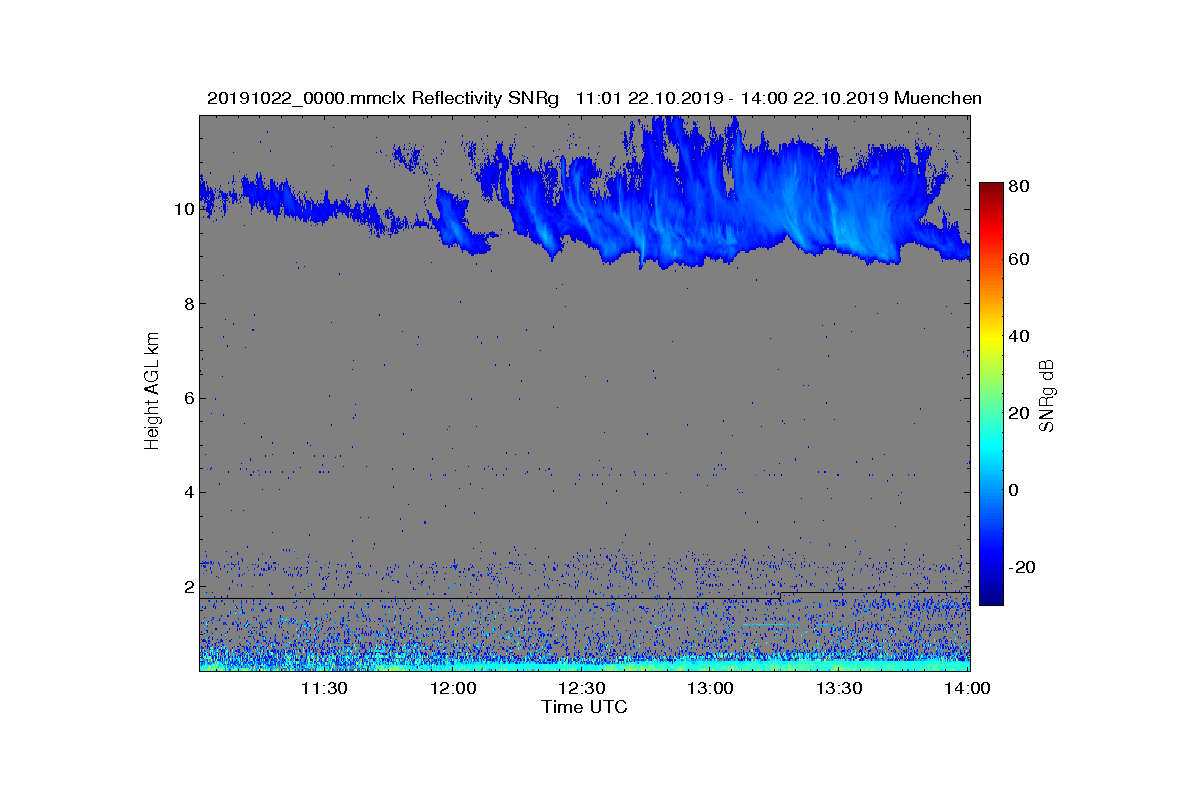The height and width of the screenshot is (800, 1200).
Task: Click the height tick label 2
Action: point(187,587)
